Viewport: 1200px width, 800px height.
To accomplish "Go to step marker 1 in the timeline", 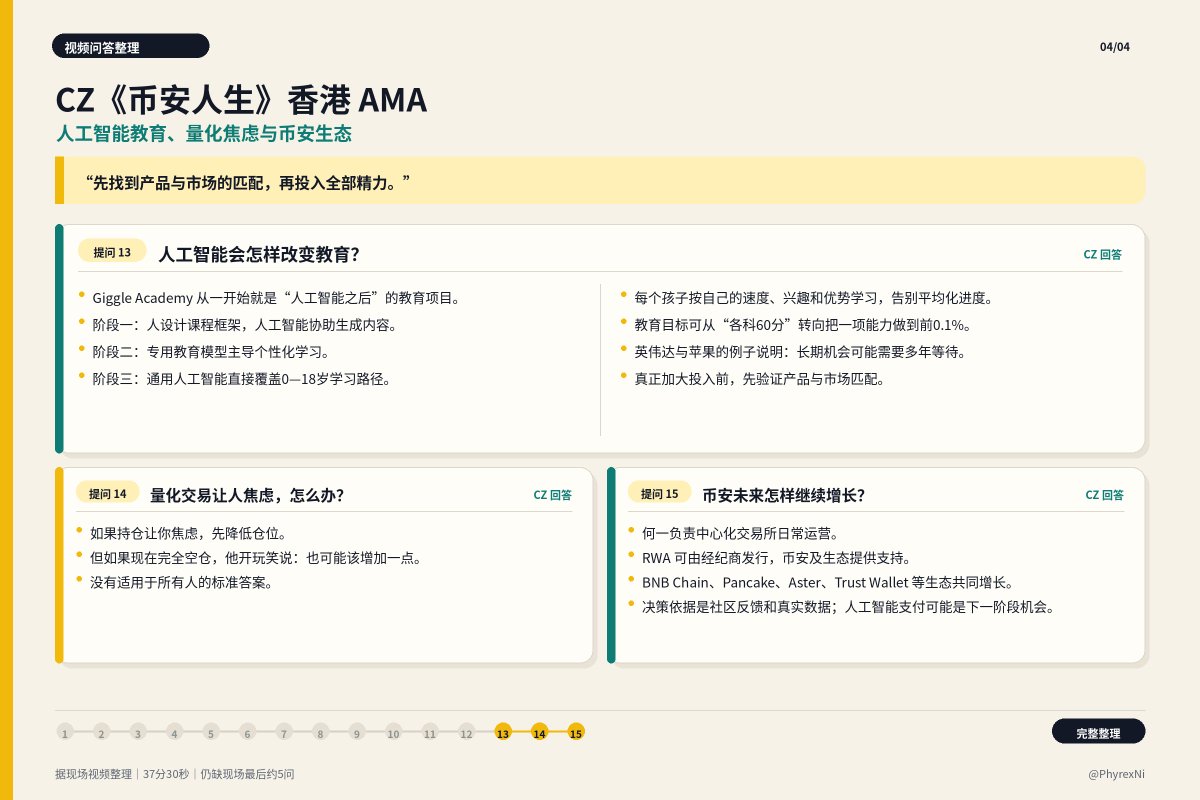I will click(65, 732).
